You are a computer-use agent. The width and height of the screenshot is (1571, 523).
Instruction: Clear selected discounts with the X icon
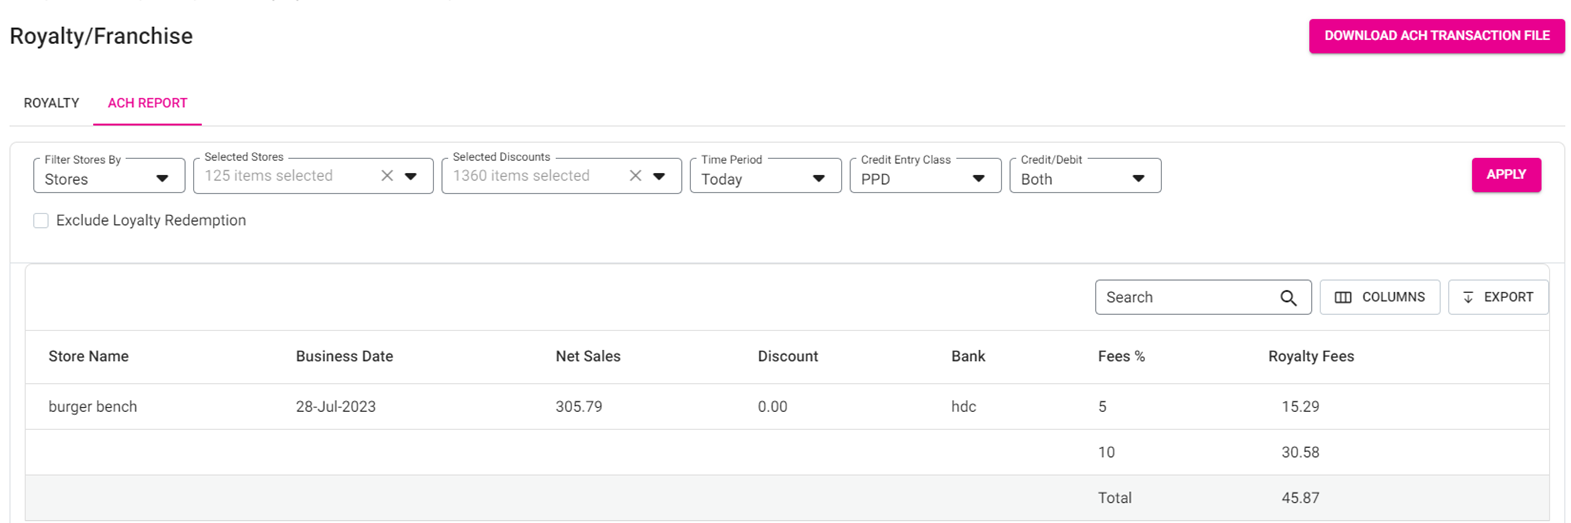(x=635, y=176)
